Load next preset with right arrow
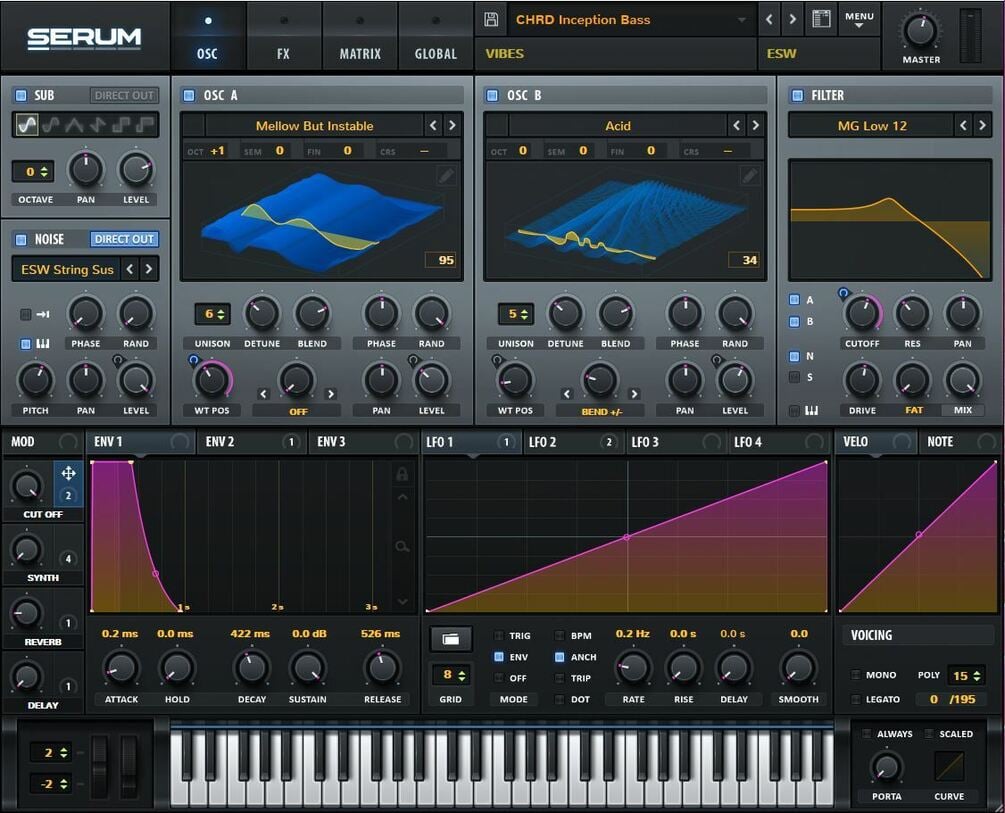 click(793, 19)
